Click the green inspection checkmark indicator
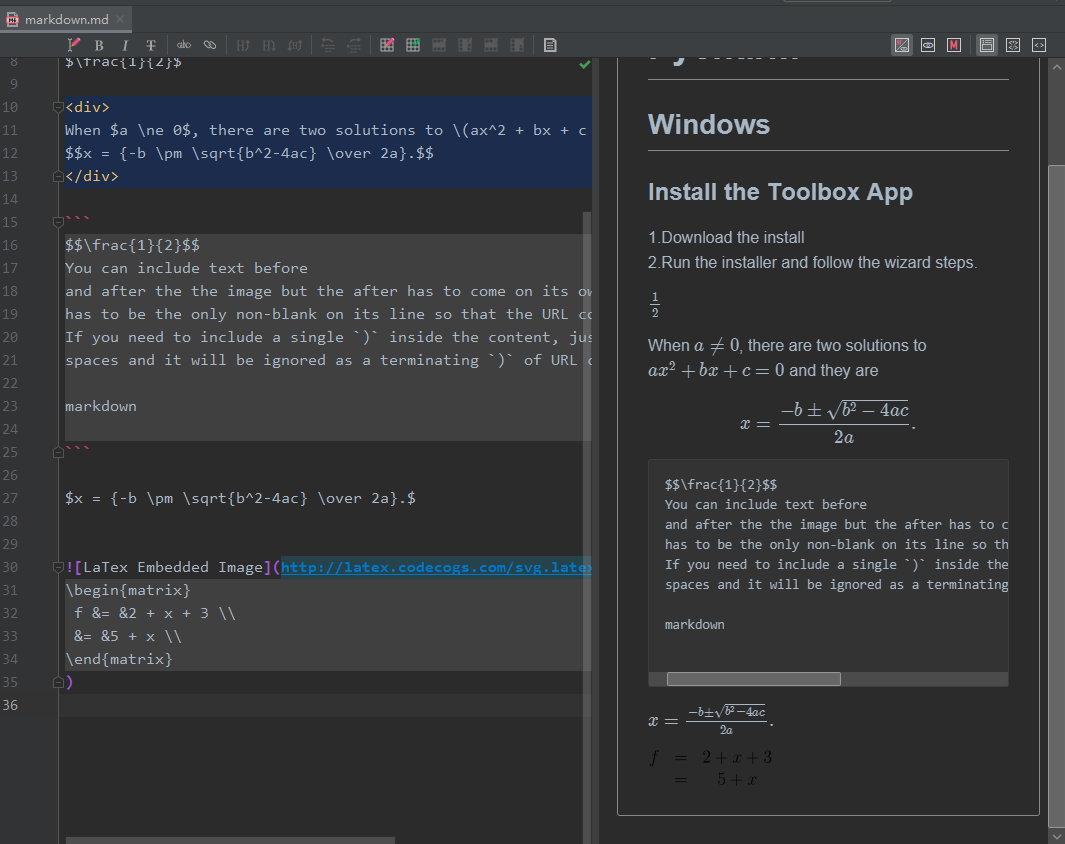This screenshot has height=844, width=1065. coord(584,65)
